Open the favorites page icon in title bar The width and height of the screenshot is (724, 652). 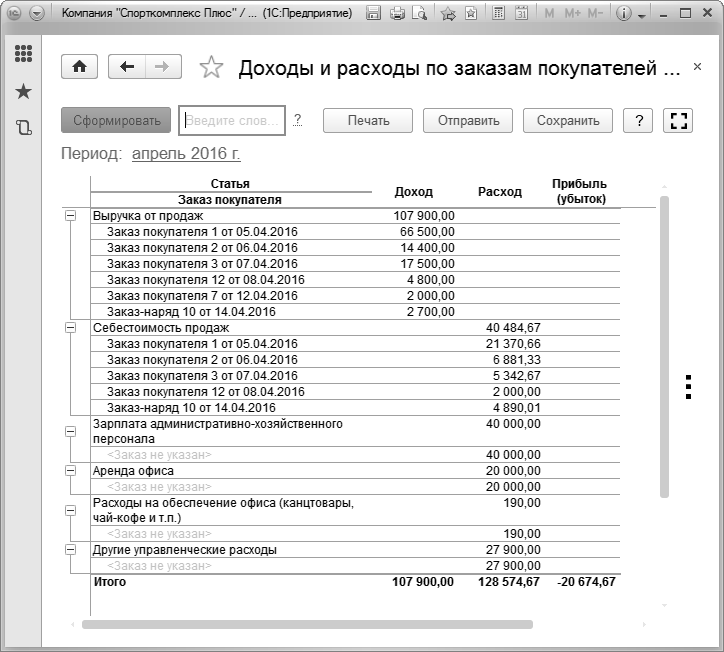[471, 13]
